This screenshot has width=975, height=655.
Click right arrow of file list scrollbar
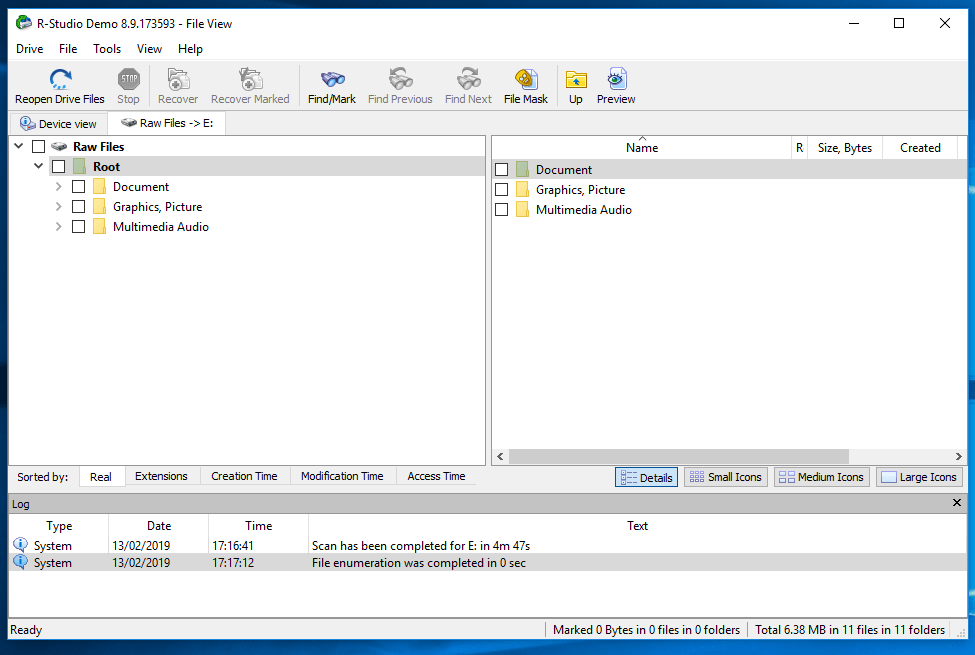pos(958,456)
